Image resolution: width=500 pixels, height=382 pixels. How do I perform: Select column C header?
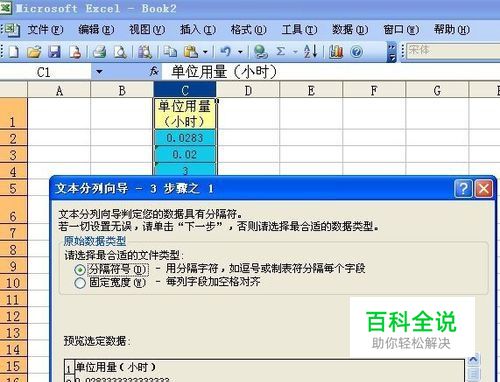pos(185,90)
